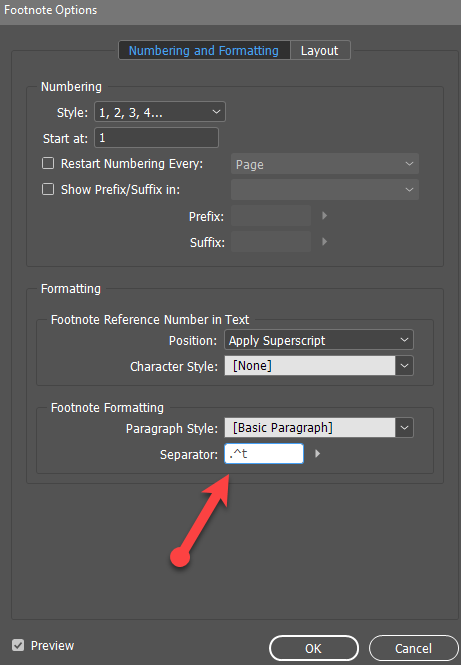Image resolution: width=461 pixels, height=665 pixels.
Task: Enable Restart Numbering Every checkbox
Action: click(x=48, y=163)
